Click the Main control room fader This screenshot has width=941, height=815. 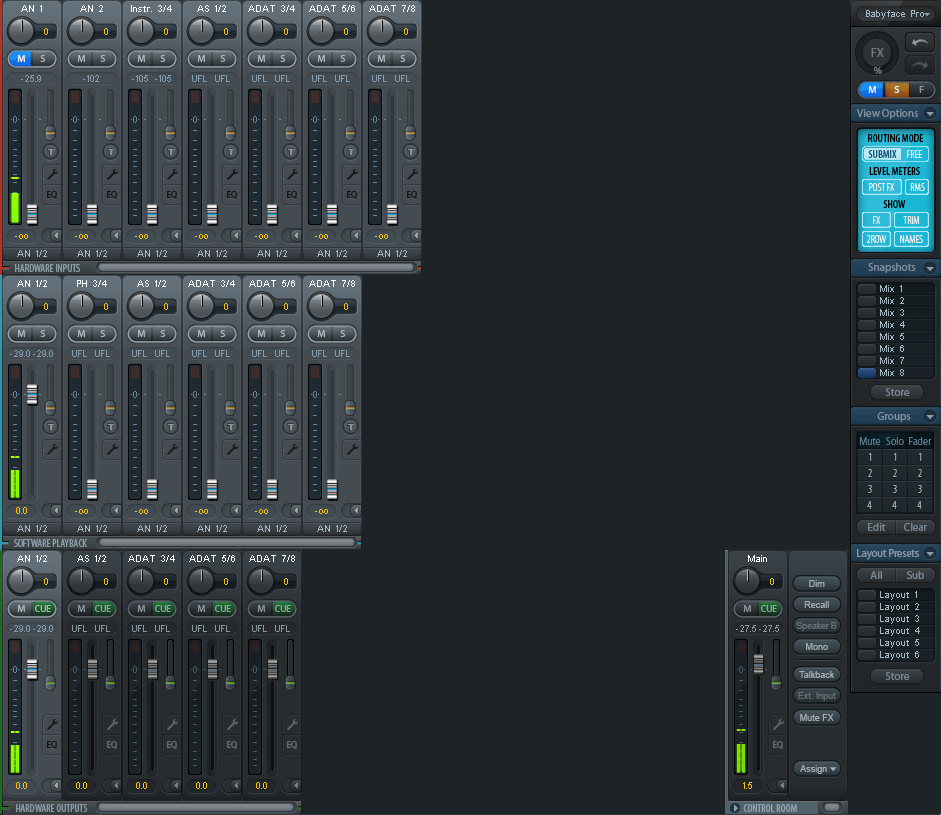[759, 664]
